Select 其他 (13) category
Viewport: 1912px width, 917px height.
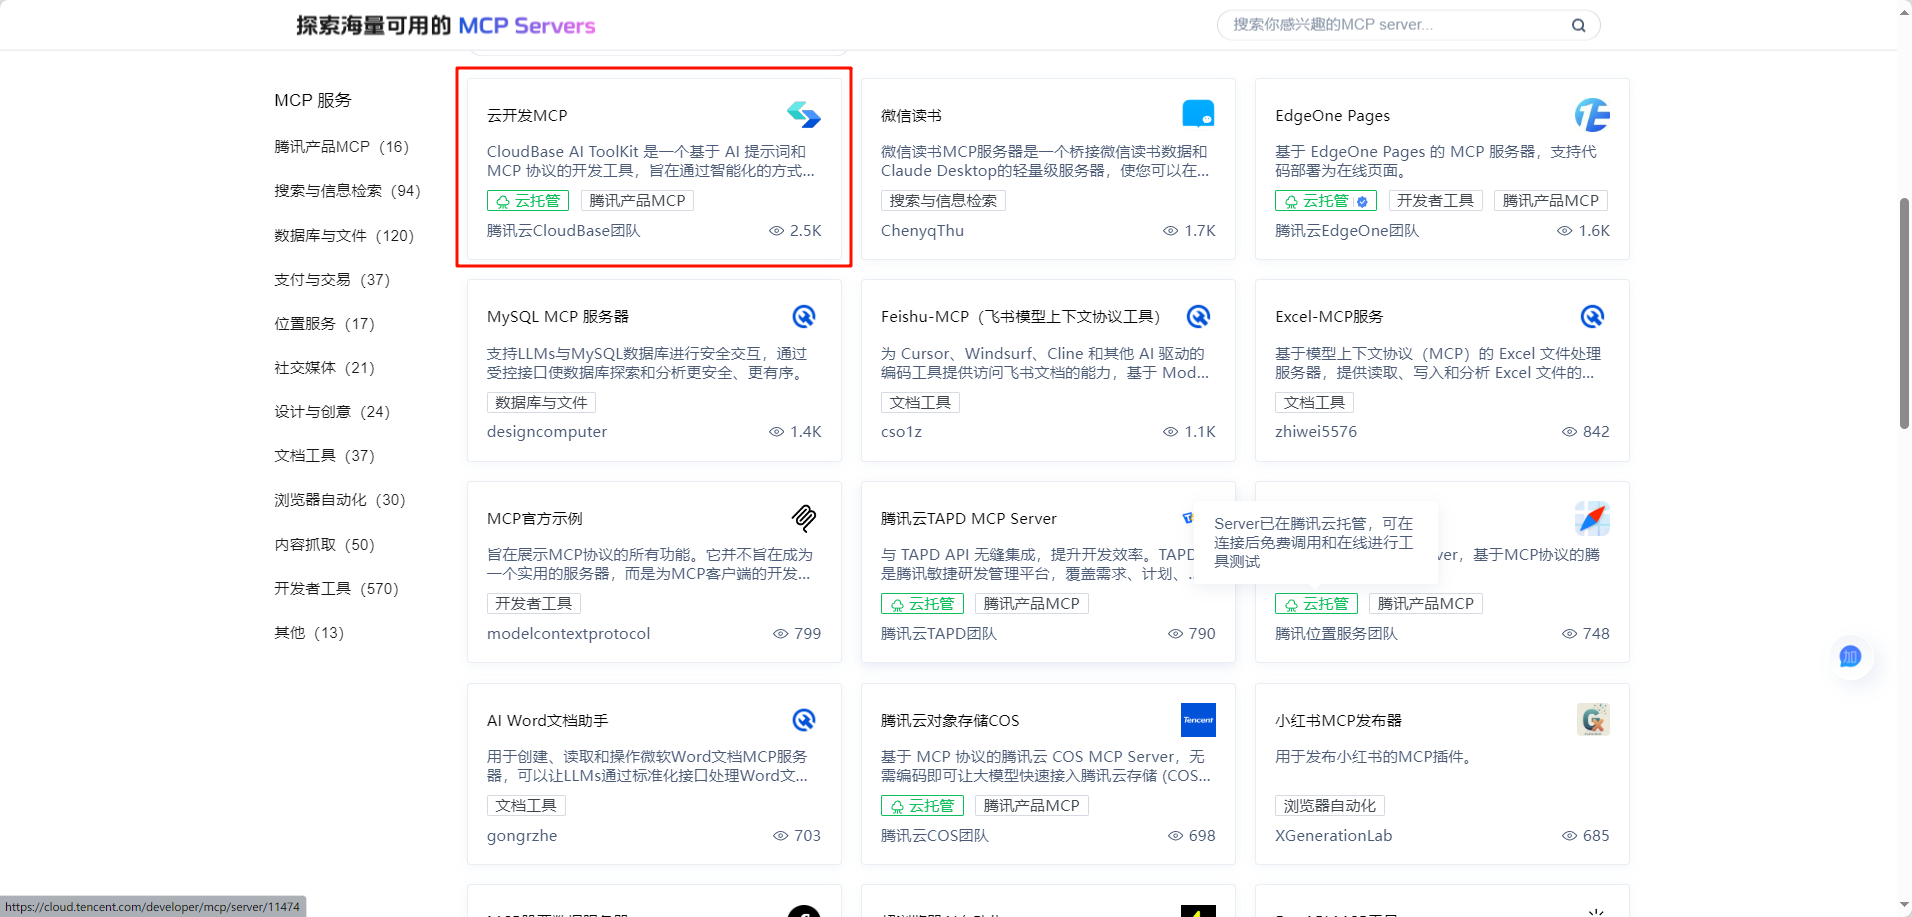click(x=309, y=633)
